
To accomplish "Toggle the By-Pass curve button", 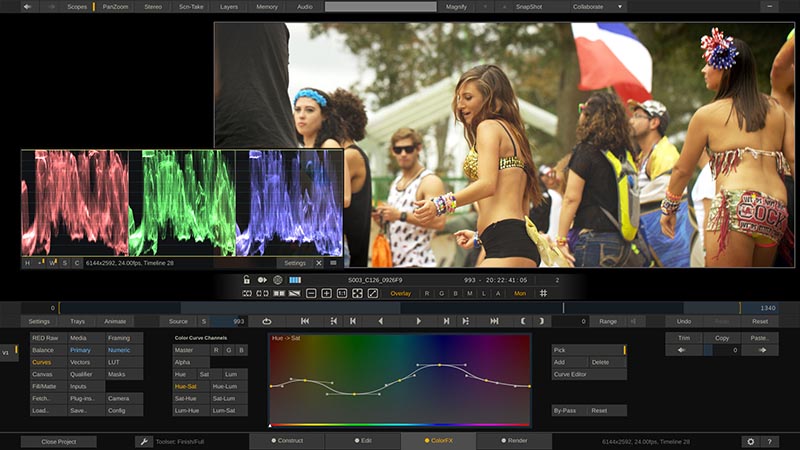I will (567, 411).
